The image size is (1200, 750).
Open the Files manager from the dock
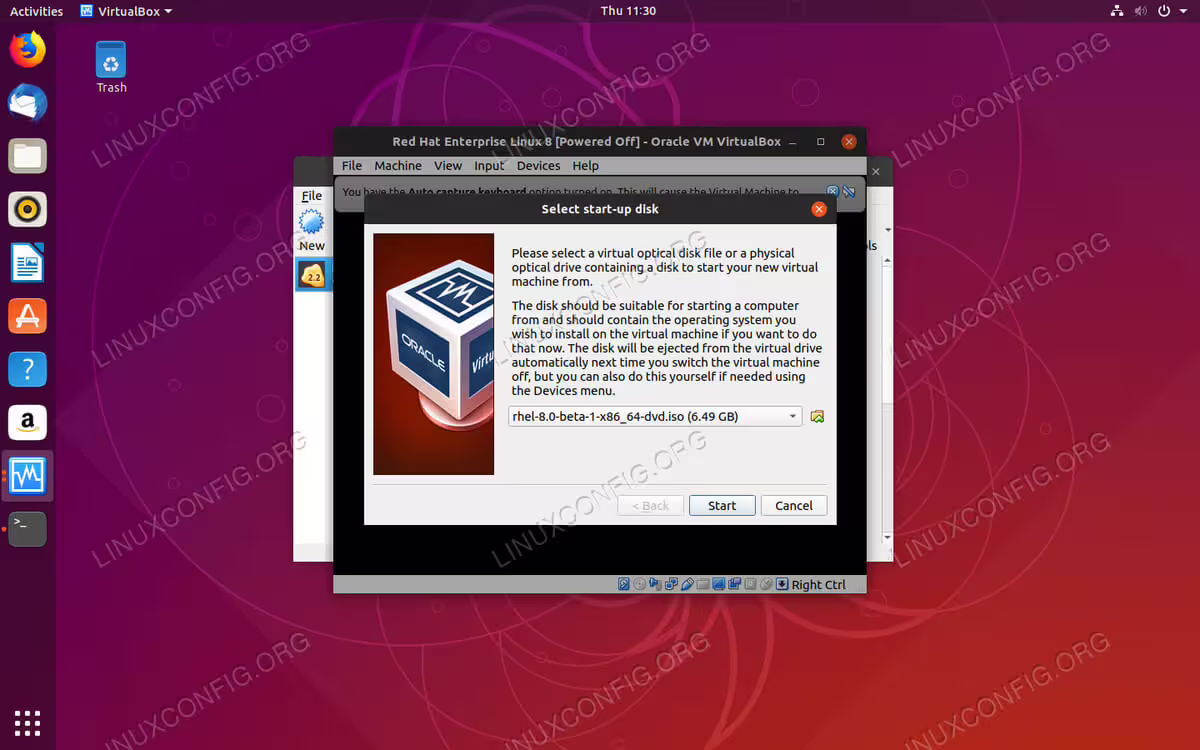[x=28, y=156]
